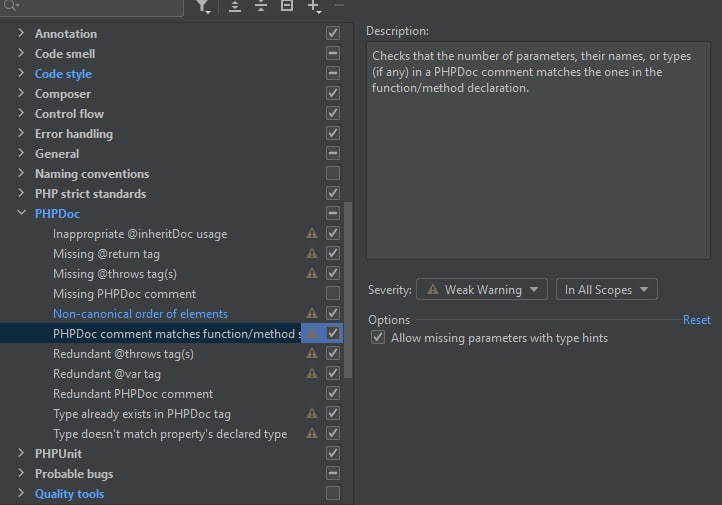This screenshot has height=505, width=722.
Task: Click warning icon for Redundant @throws tag(s)
Action: [x=312, y=353]
